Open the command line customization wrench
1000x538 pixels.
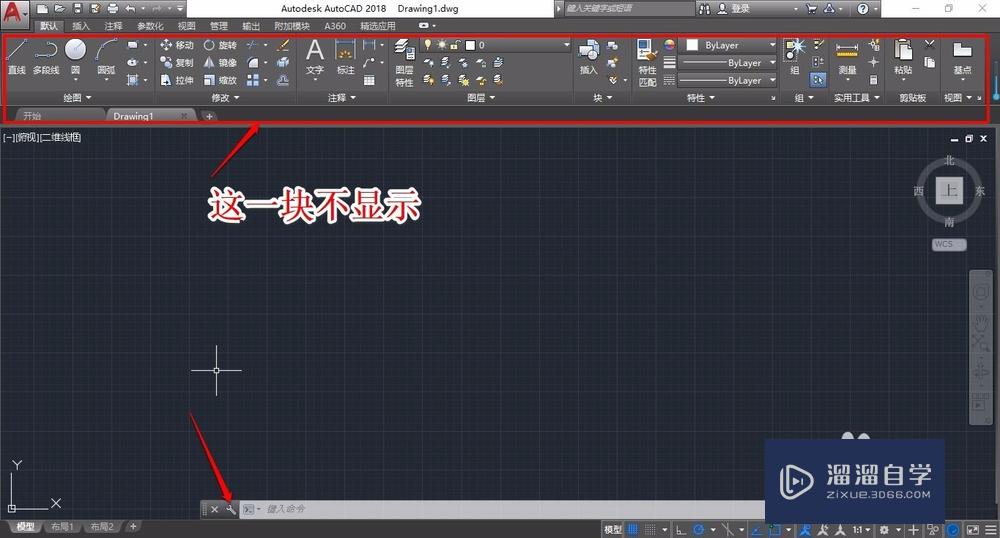[x=230, y=509]
